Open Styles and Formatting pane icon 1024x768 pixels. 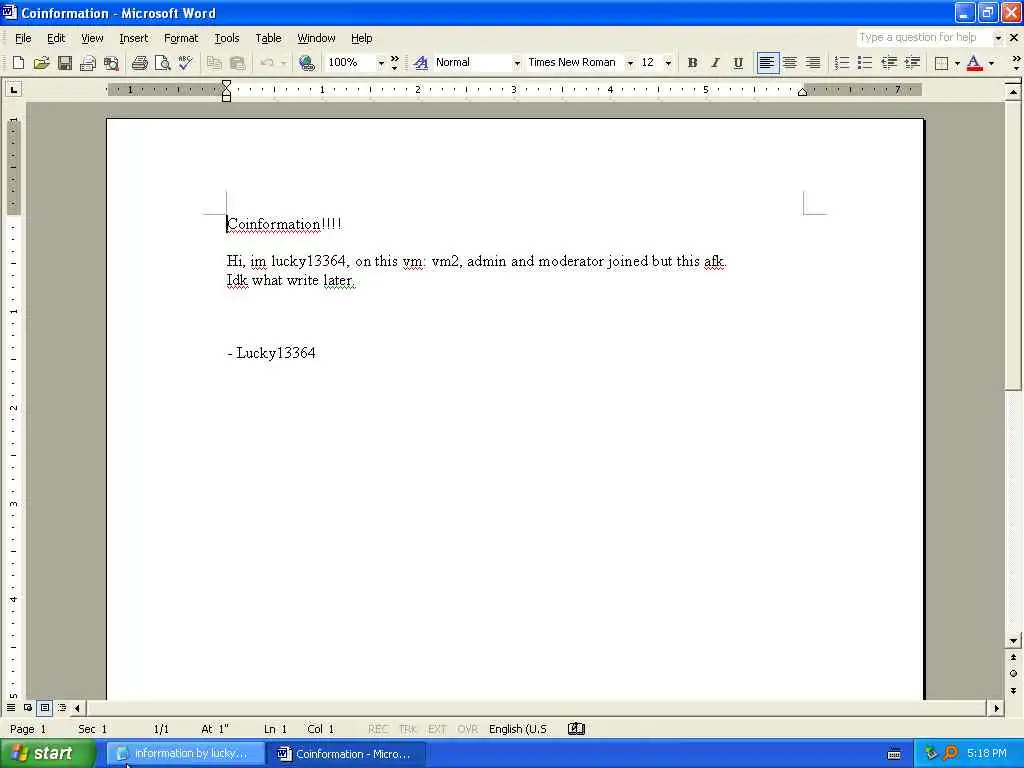pyautogui.click(x=421, y=63)
